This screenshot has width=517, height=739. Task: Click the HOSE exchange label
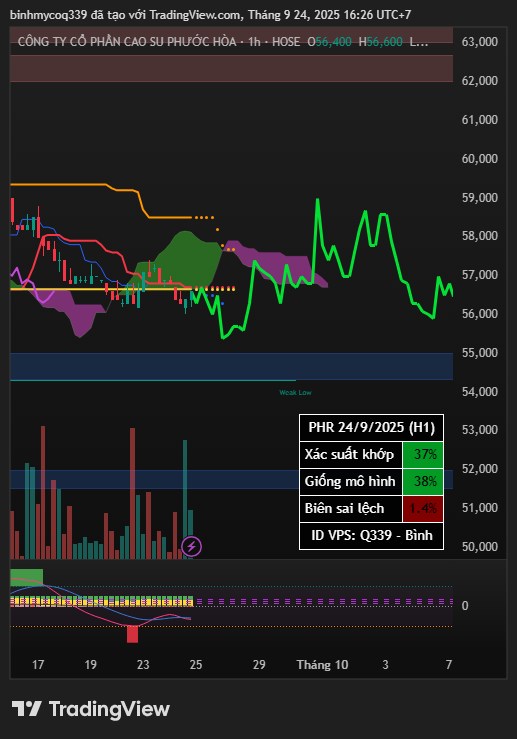tap(286, 42)
